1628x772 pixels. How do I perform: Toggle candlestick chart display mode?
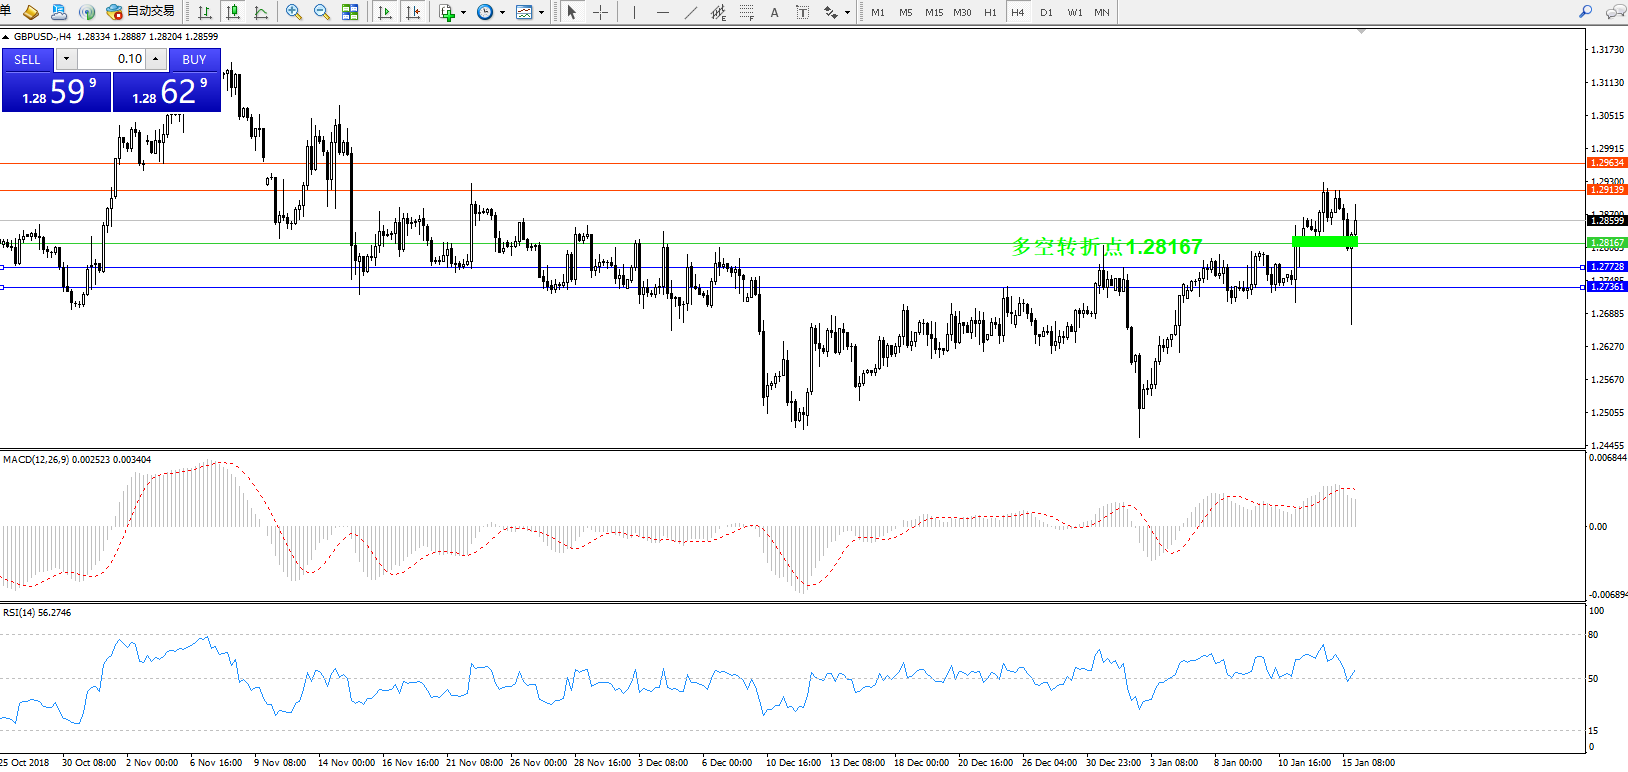pyautogui.click(x=233, y=12)
